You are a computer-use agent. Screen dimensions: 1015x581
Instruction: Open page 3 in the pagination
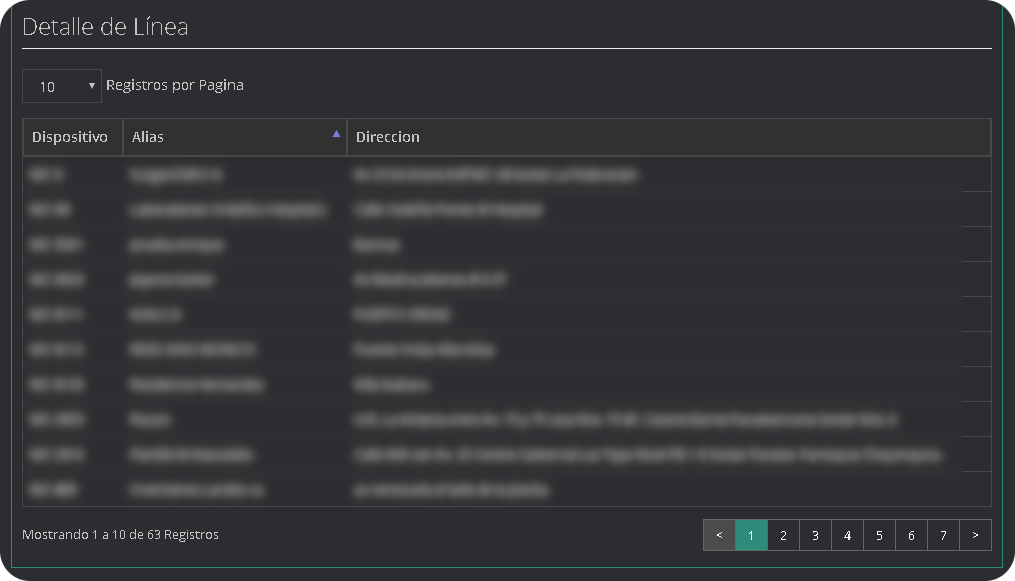(x=815, y=535)
